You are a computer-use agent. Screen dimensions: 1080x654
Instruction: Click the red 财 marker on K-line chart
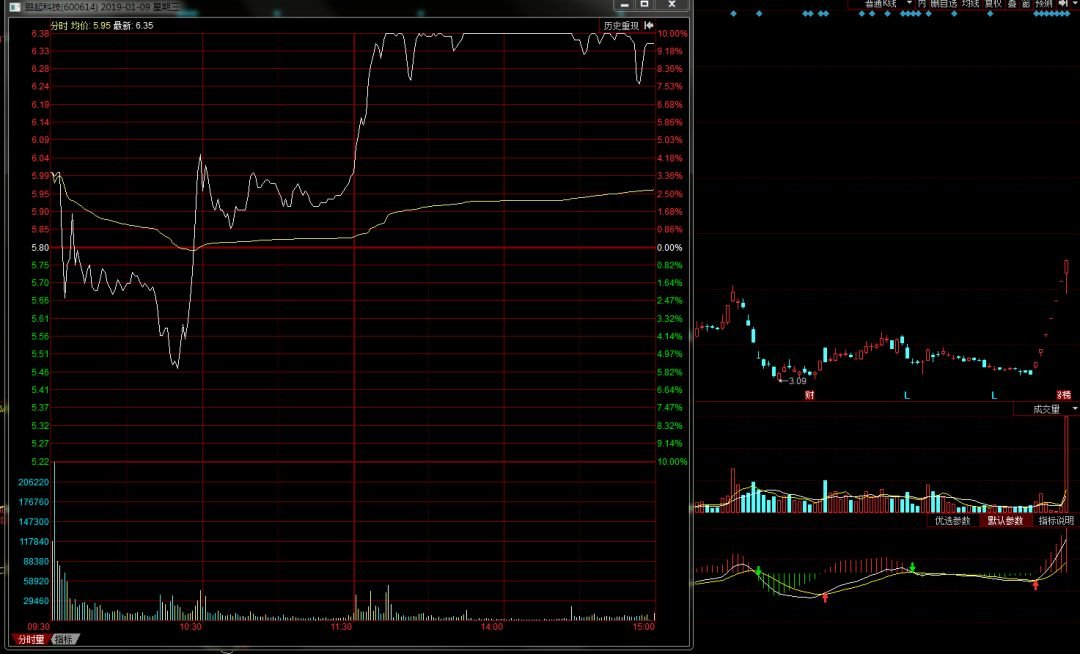click(809, 396)
